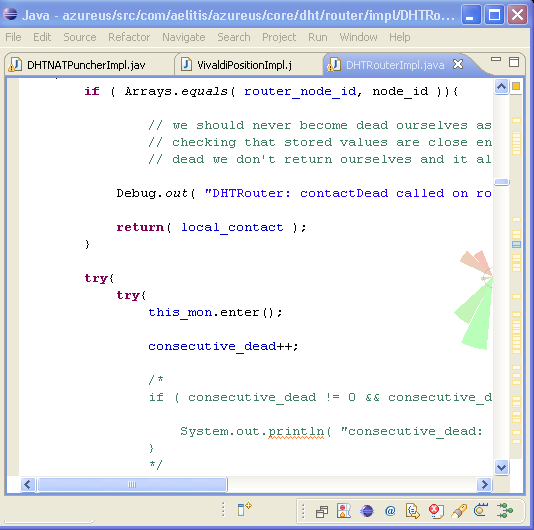Open the Search fast view flashlight icon
This screenshot has height=530, width=534.
(x=459, y=511)
